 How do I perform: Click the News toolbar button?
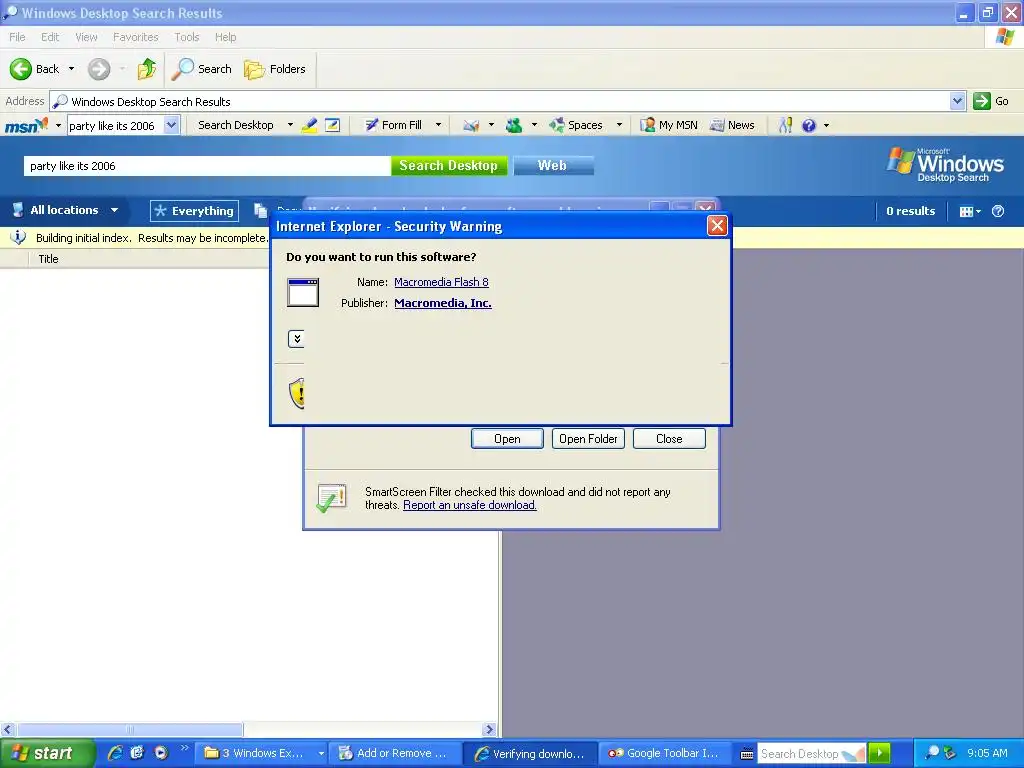pos(732,125)
